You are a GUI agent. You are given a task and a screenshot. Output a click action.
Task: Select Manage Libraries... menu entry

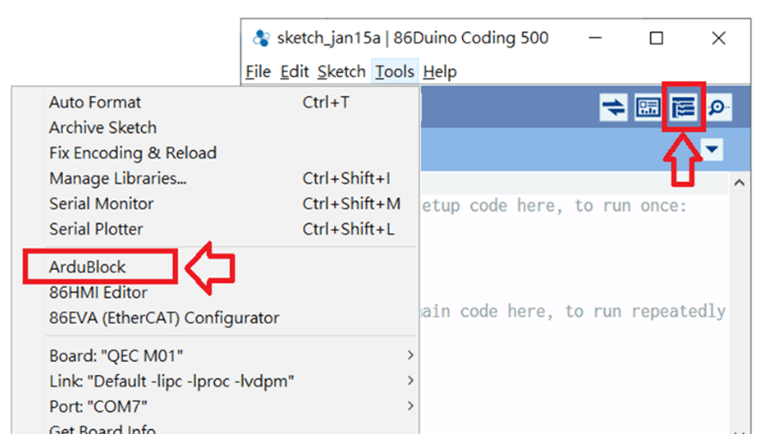pyautogui.click(x=117, y=178)
